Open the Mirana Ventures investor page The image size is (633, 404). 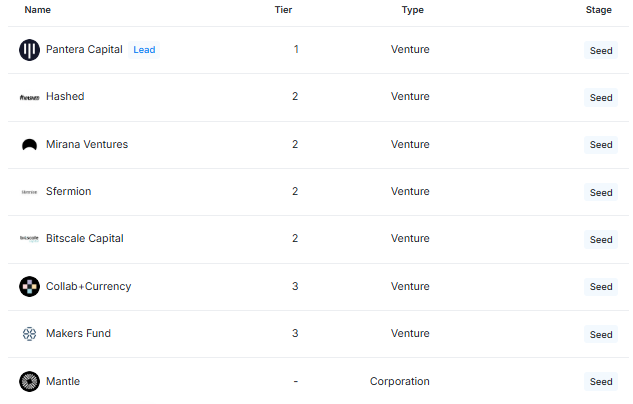pyautogui.click(x=87, y=144)
